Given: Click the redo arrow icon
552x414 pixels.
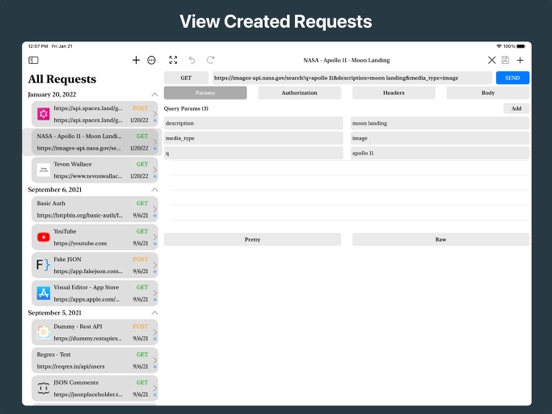Looking at the screenshot, I should 211,60.
